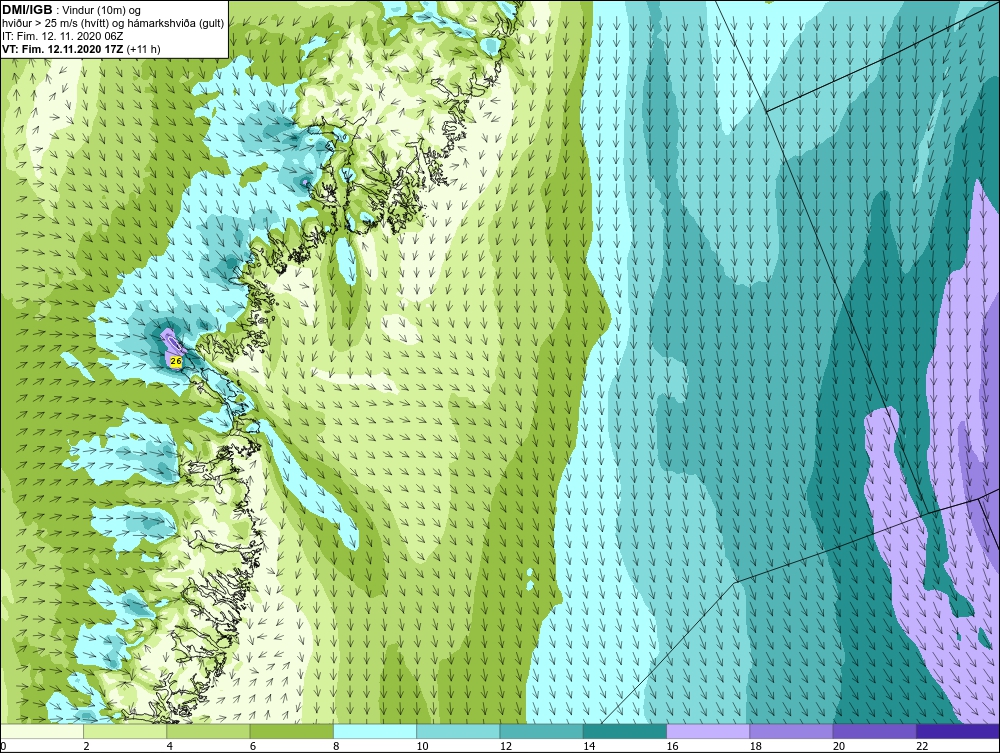This screenshot has width=1000, height=753.
Task: Click the legend scale label 14
Action: tap(589, 747)
